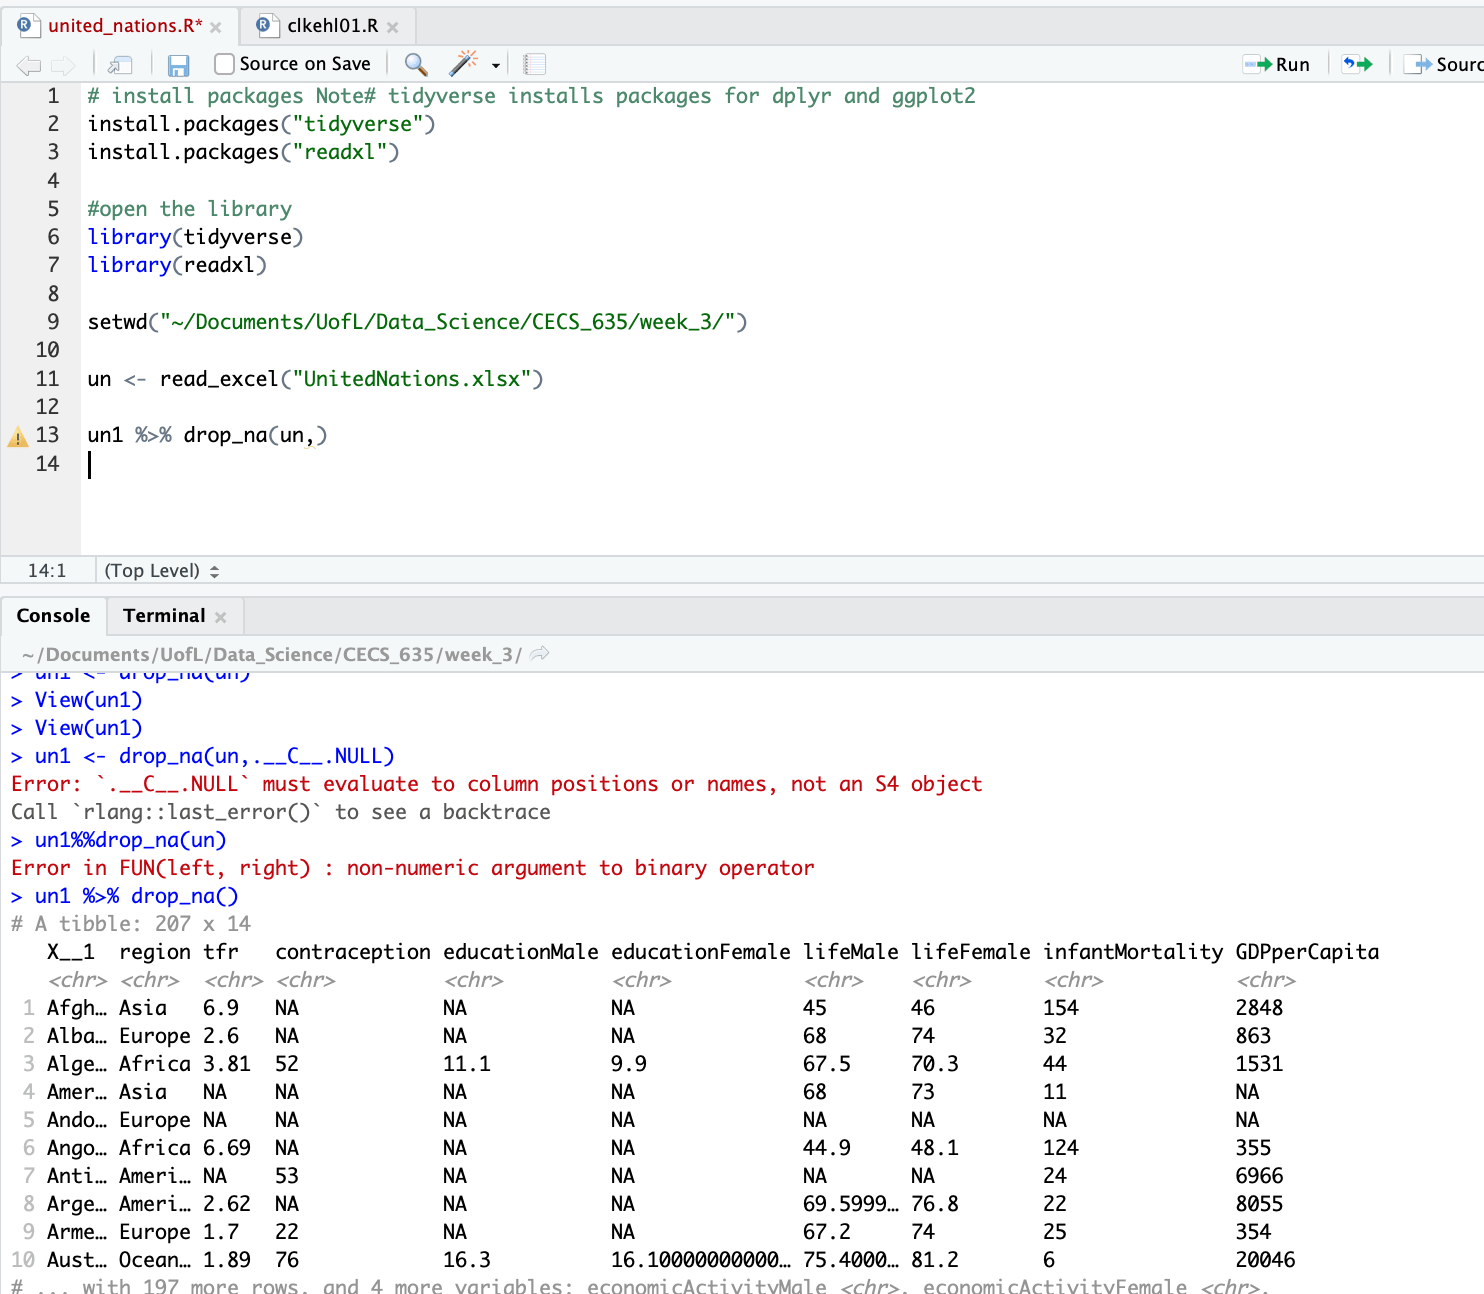
Task: Save the current document disk icon
Action: coord(178,65)
